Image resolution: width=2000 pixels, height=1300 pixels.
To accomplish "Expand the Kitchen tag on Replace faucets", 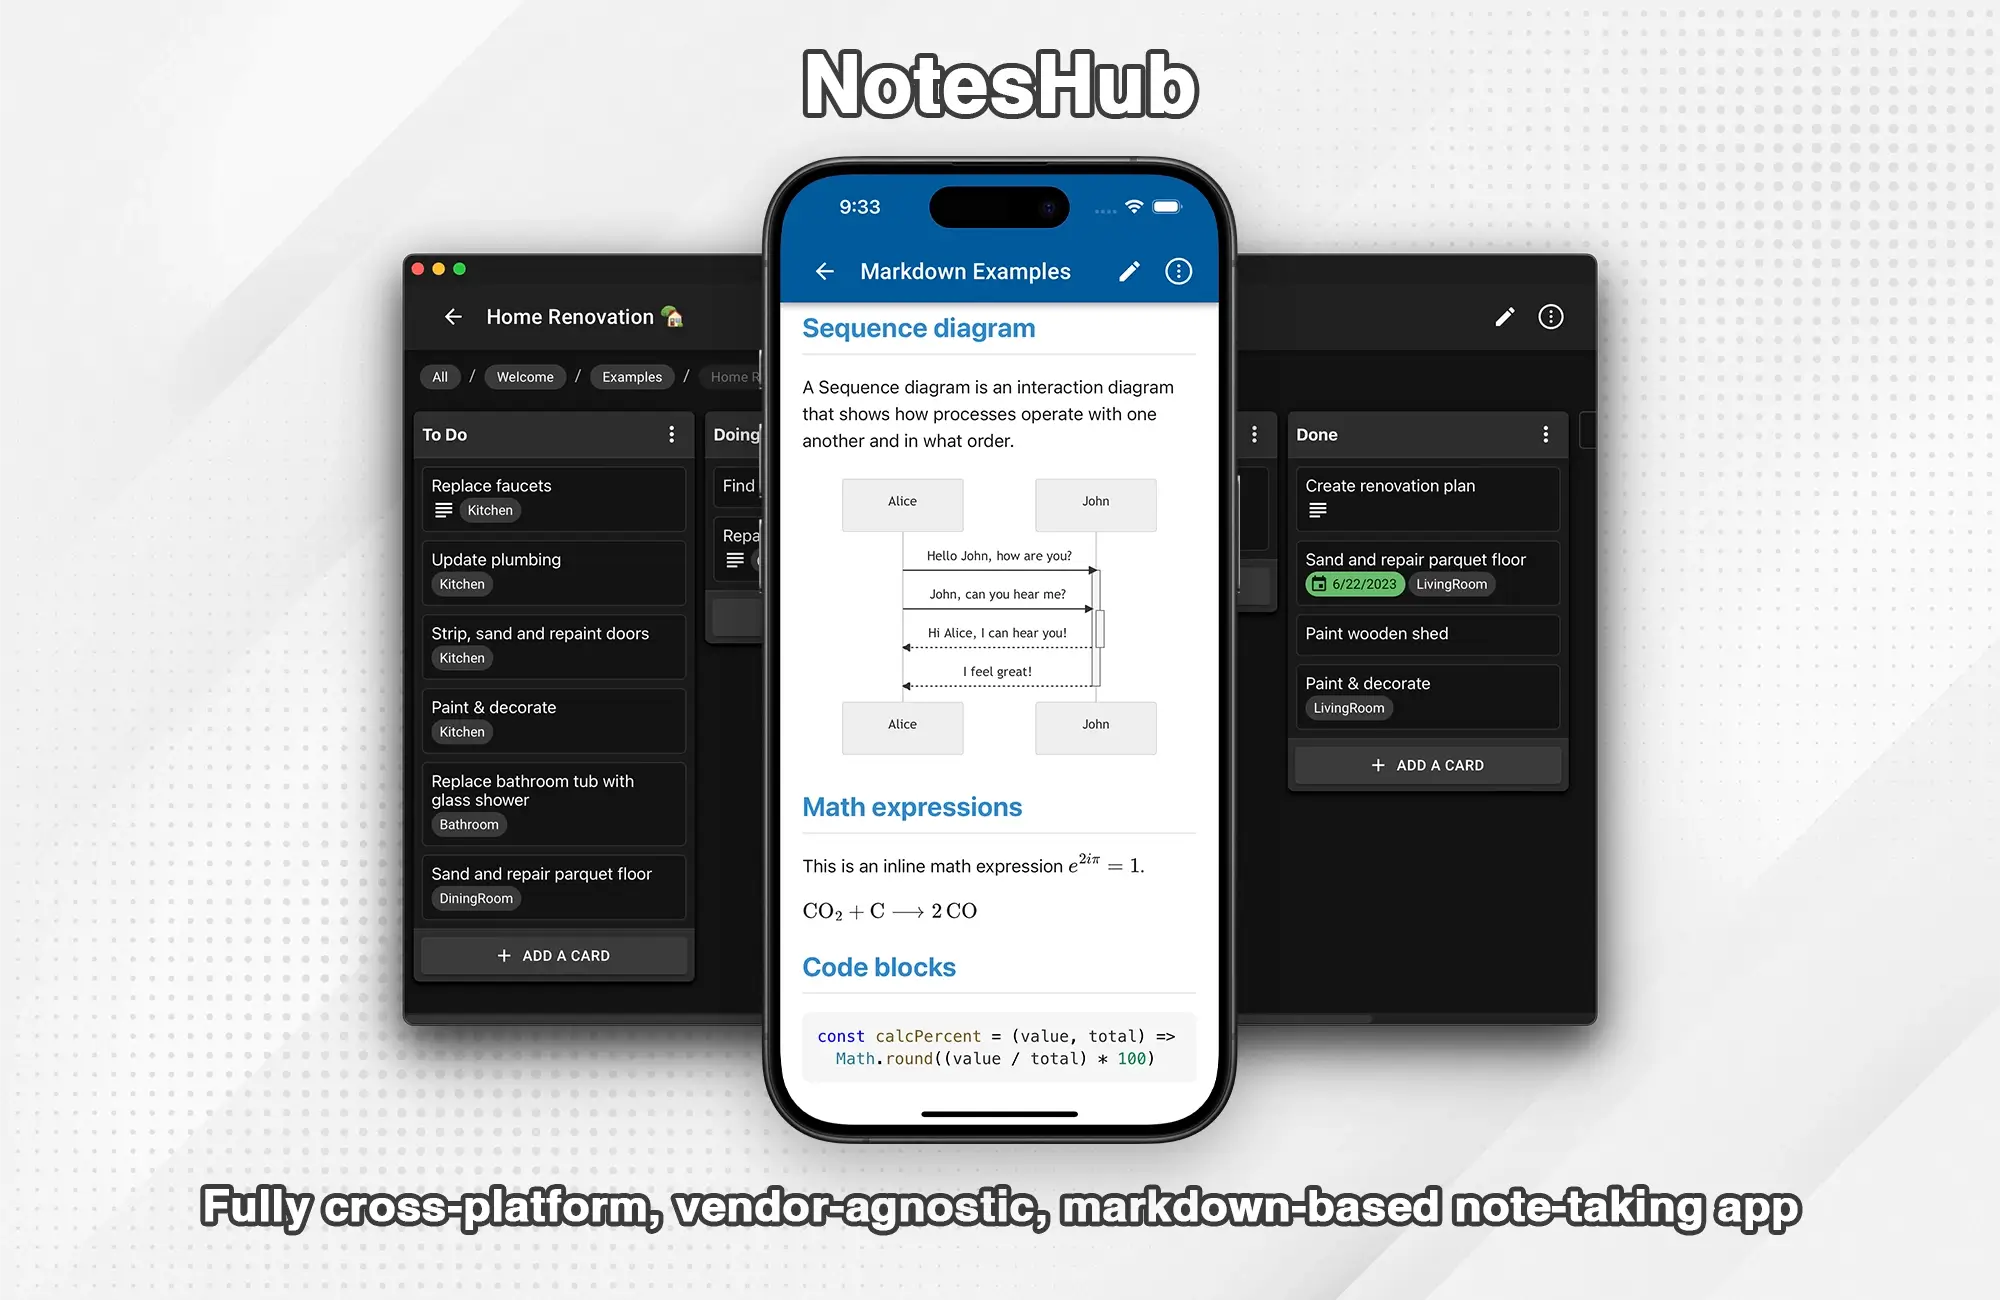I will click(488, 510).
